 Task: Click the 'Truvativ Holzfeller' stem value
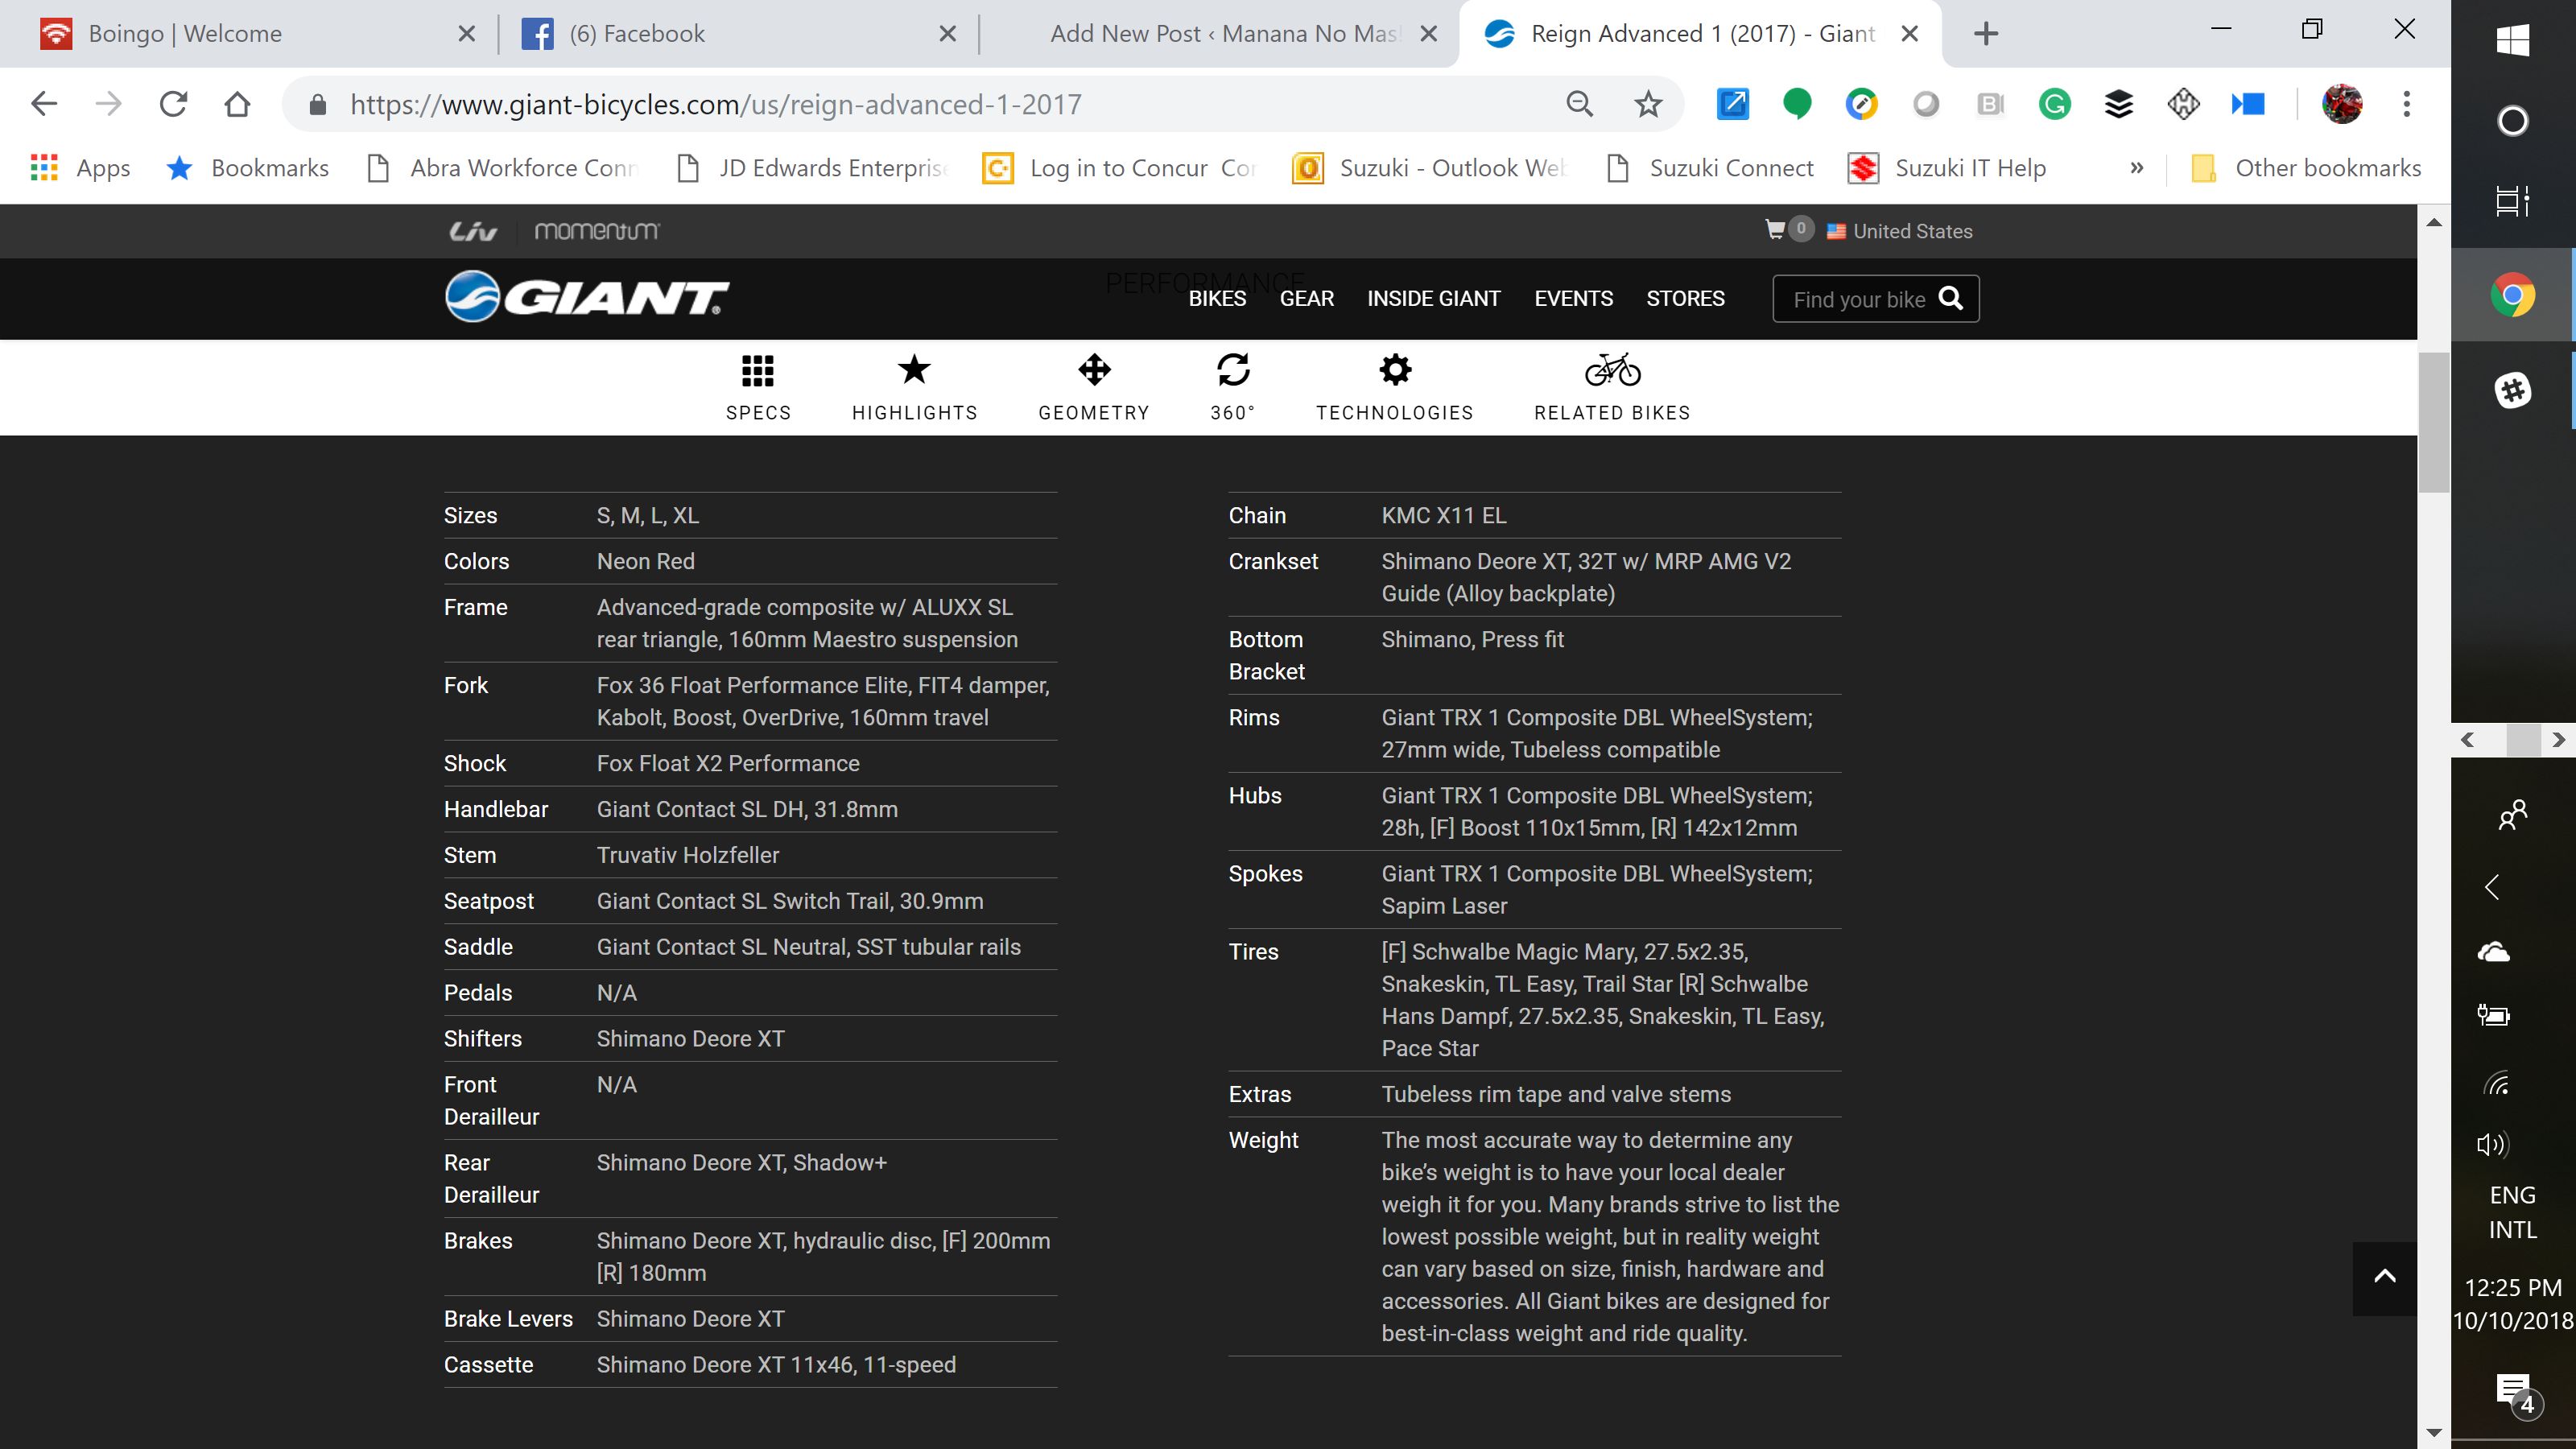687,855
